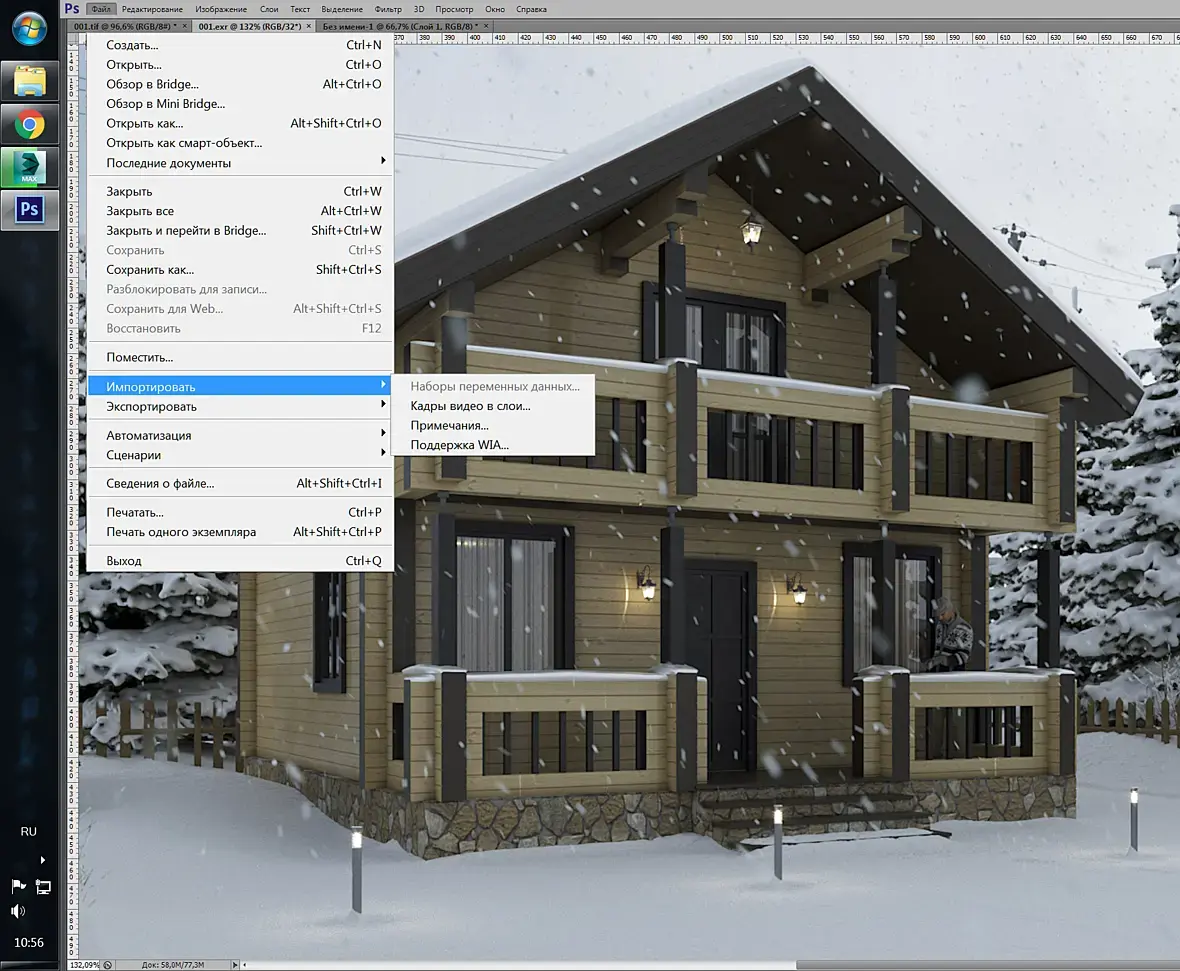
Task: Choose Открыть... menu entry
Action: pos(240,65)
